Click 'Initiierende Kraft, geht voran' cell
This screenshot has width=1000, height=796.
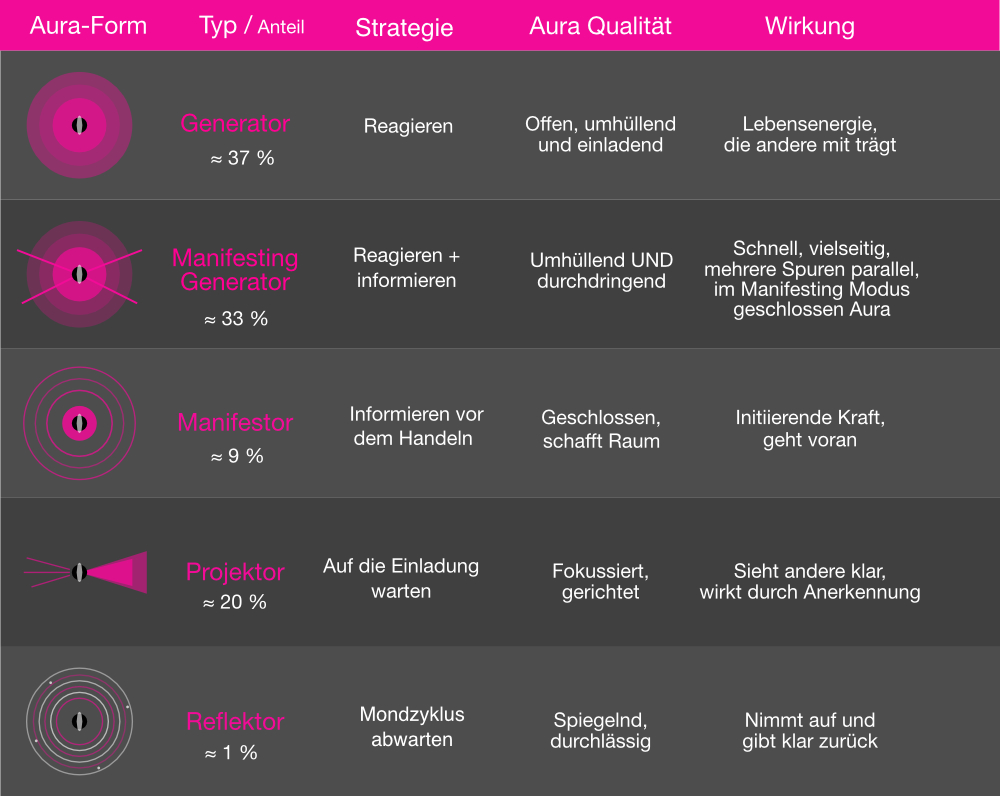(810, 429)
